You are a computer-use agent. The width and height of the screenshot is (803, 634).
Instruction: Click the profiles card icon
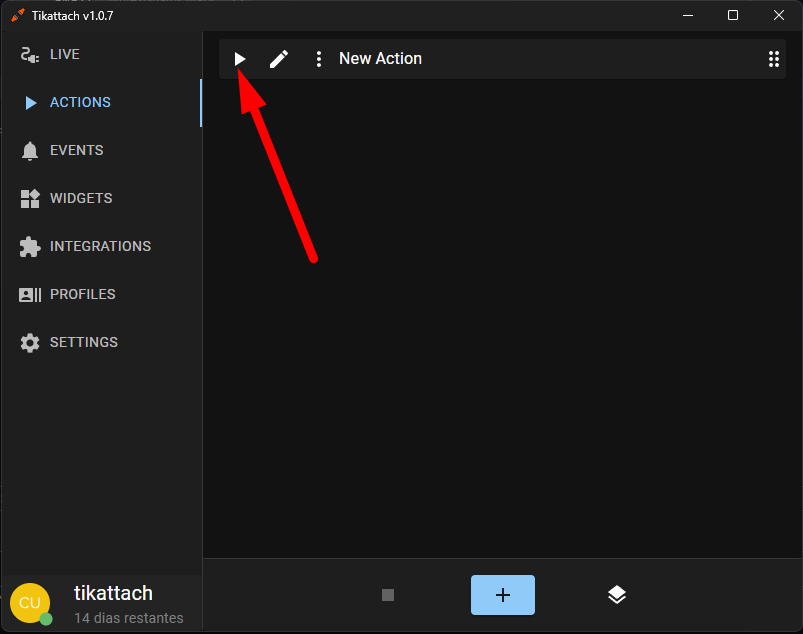coord(30,294)
